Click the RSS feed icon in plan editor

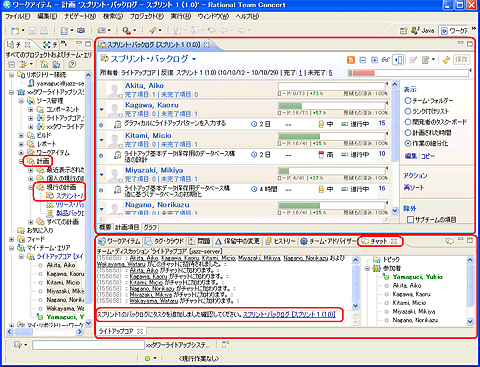coord(351,60)
